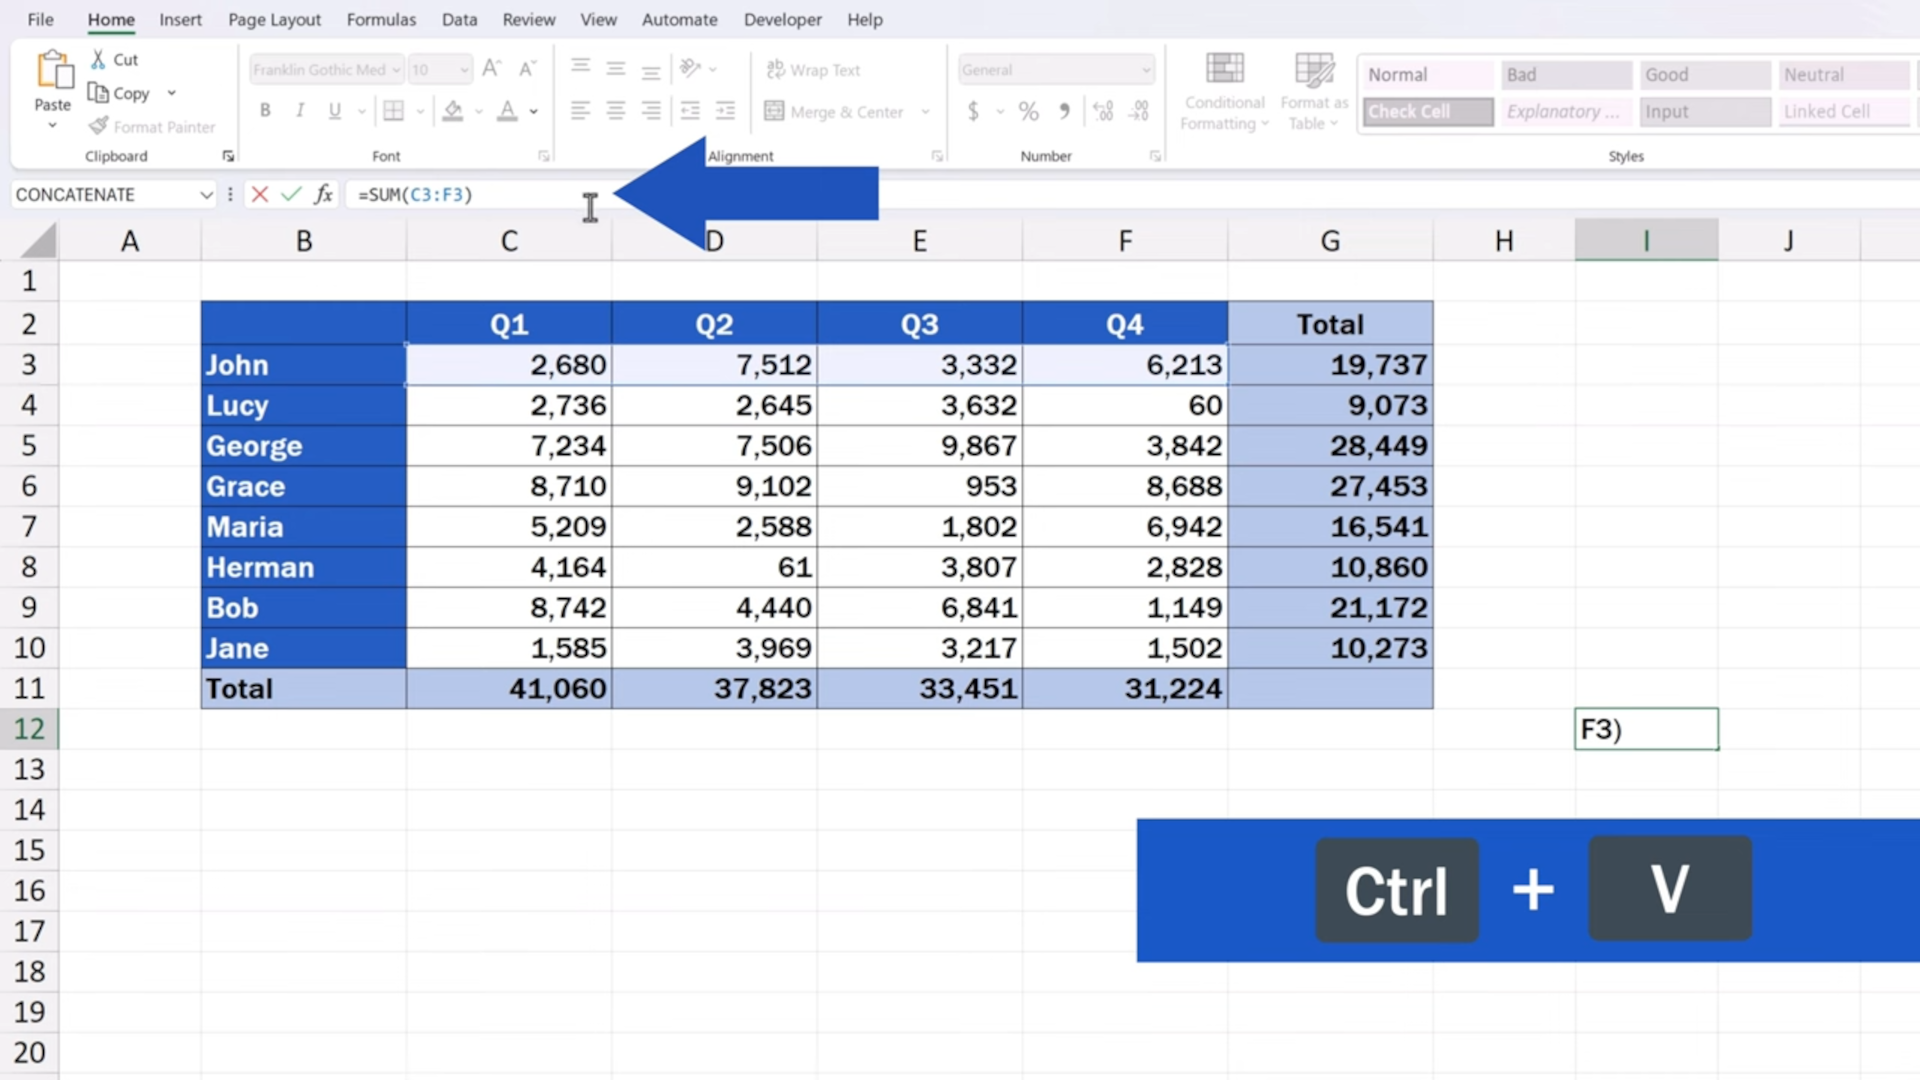Image resolution: width=1920 pixels, height=1080 pixels.
Task: Select the Format Painter brush
Action: coord(98,126)
